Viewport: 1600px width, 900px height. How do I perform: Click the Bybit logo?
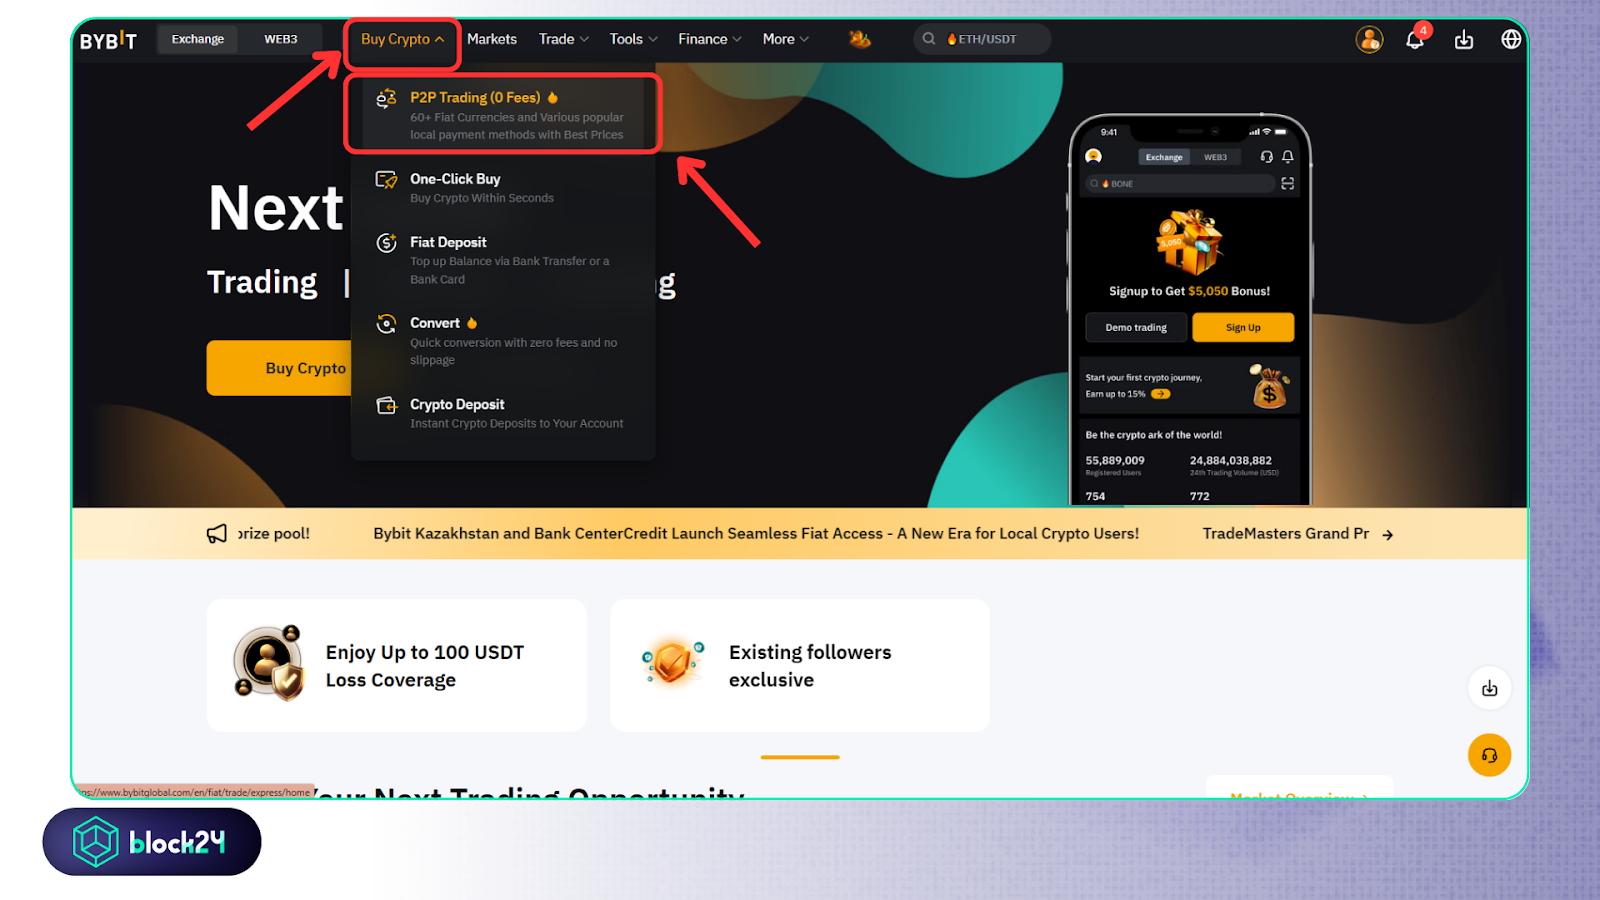(108, 40)
